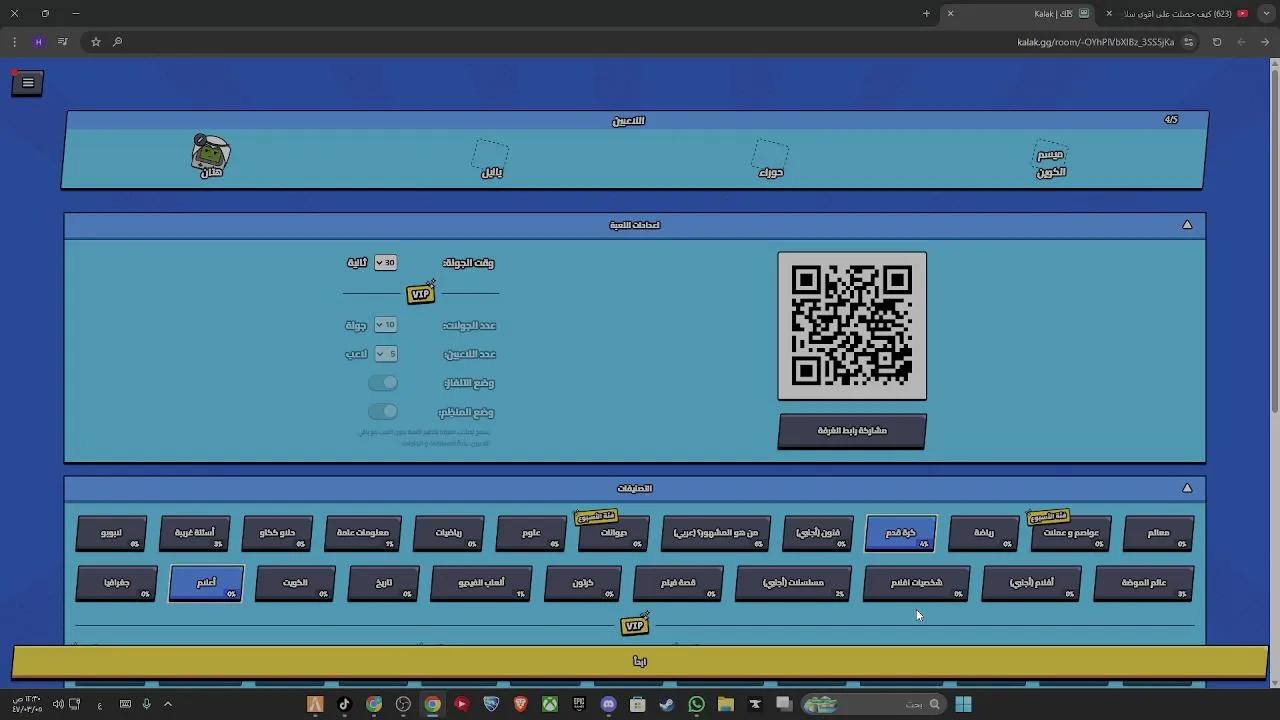Screen dimensions: 1280x720
Task: Choose the ألعاب الفيديو category button
Action: (x=481, y=583)
